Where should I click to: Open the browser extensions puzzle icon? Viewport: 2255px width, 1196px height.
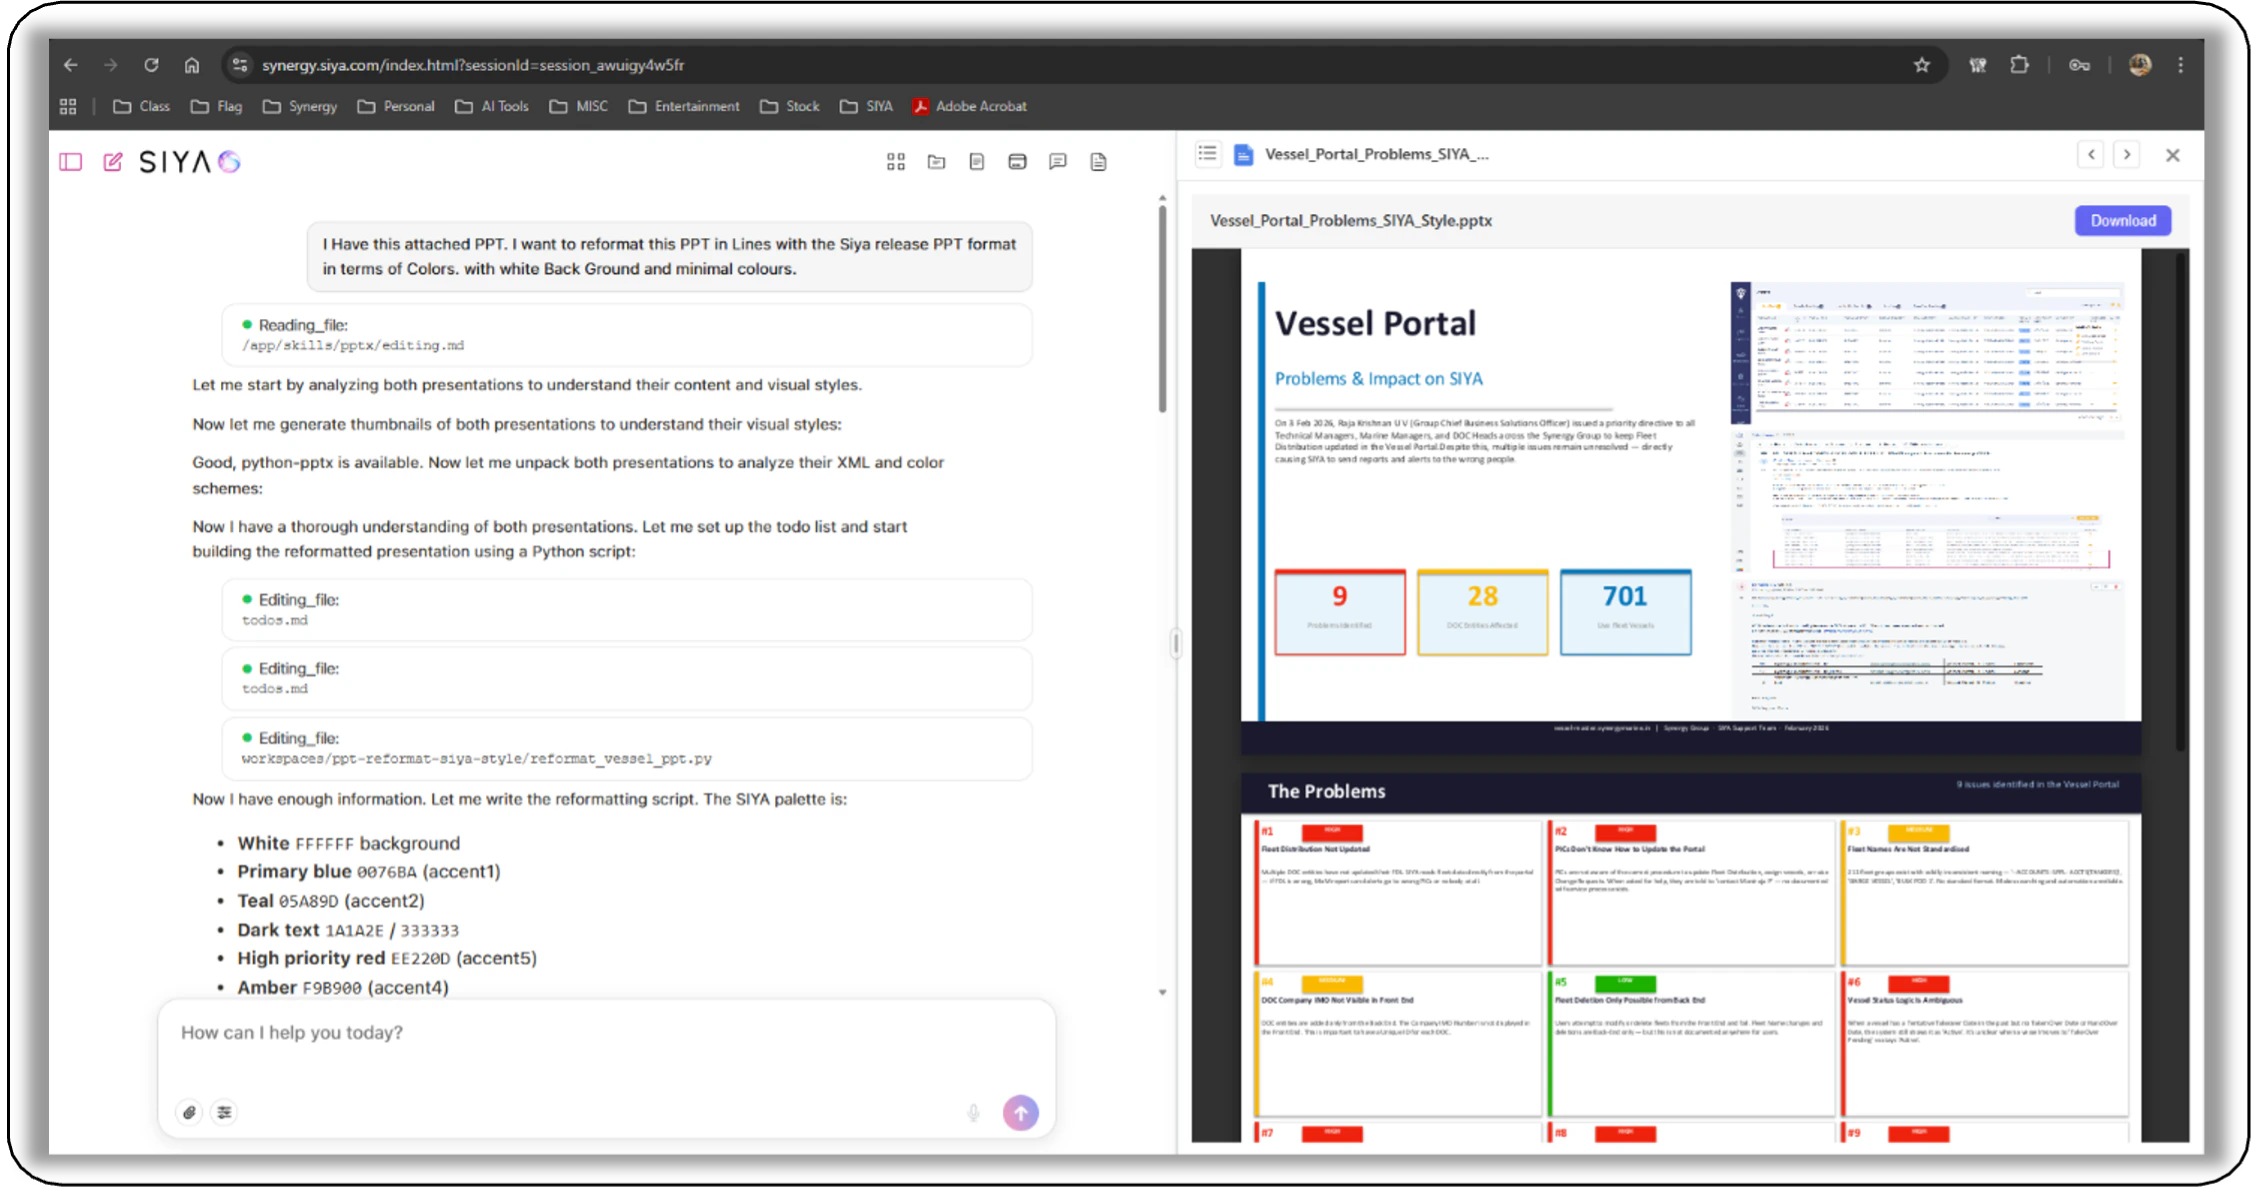pyautogui.click(x=2019, y=65)
